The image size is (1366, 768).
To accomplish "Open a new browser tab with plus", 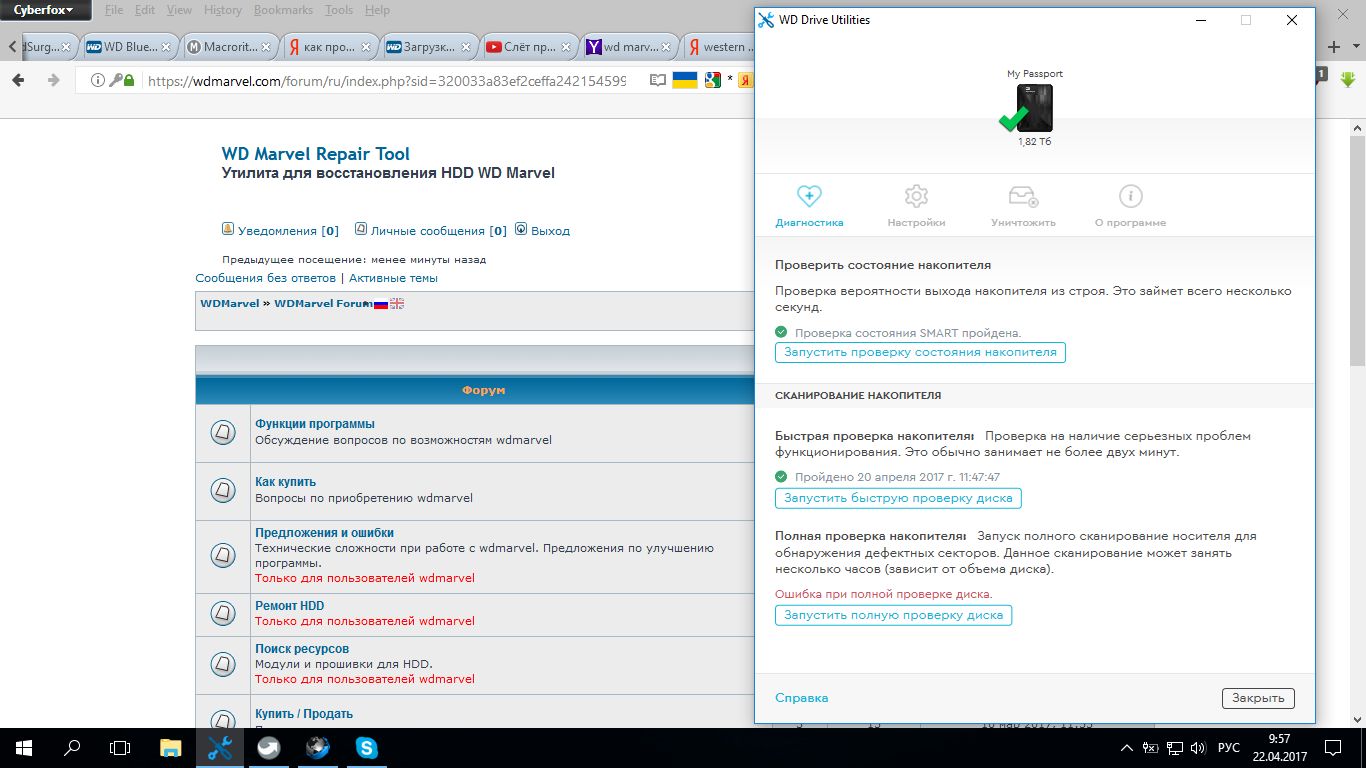I will 1333,47.
